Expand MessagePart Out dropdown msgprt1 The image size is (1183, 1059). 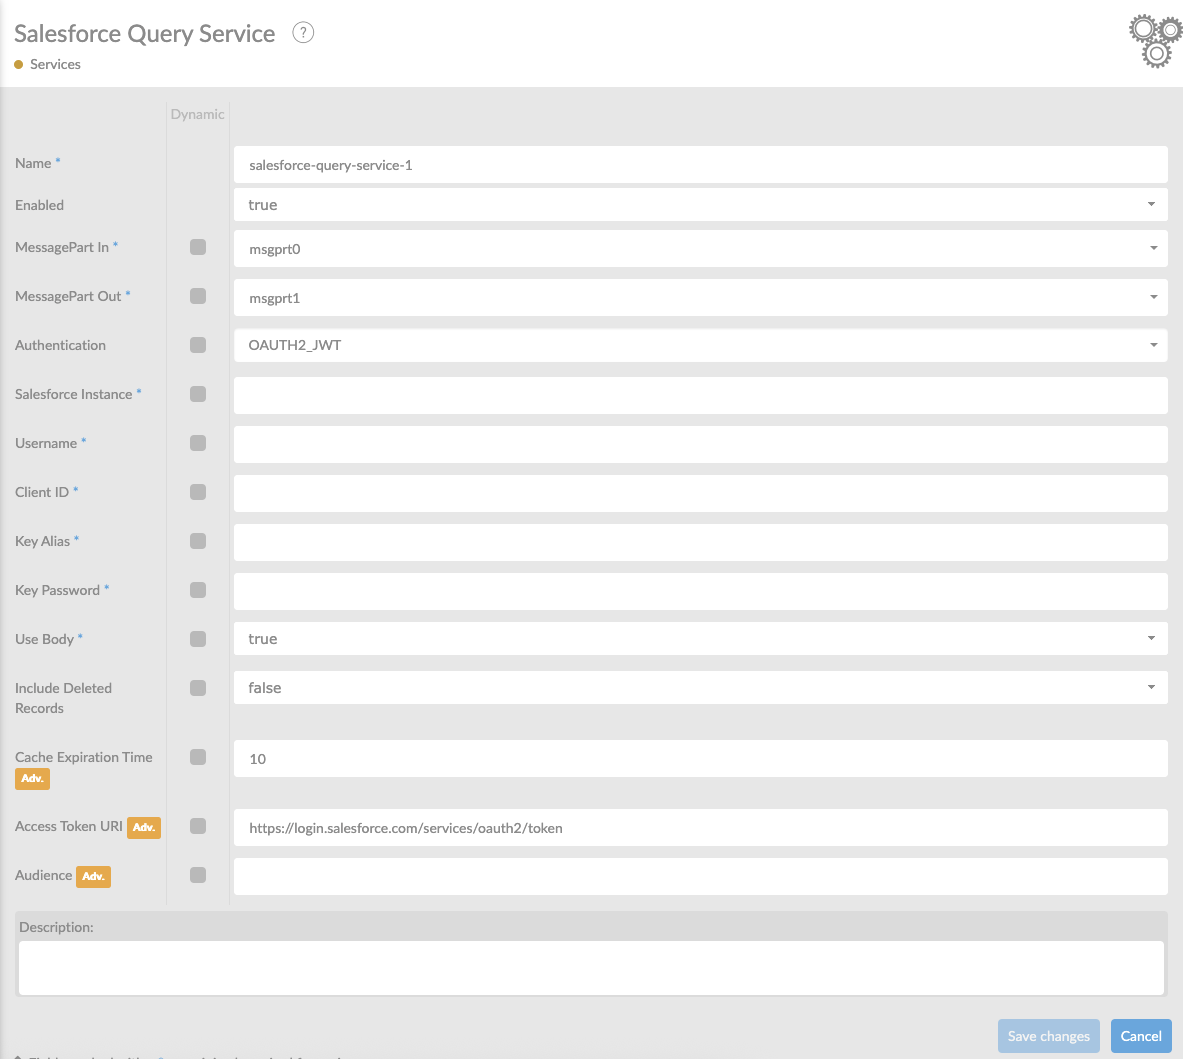pyautogui.click(x=700, y=298)
